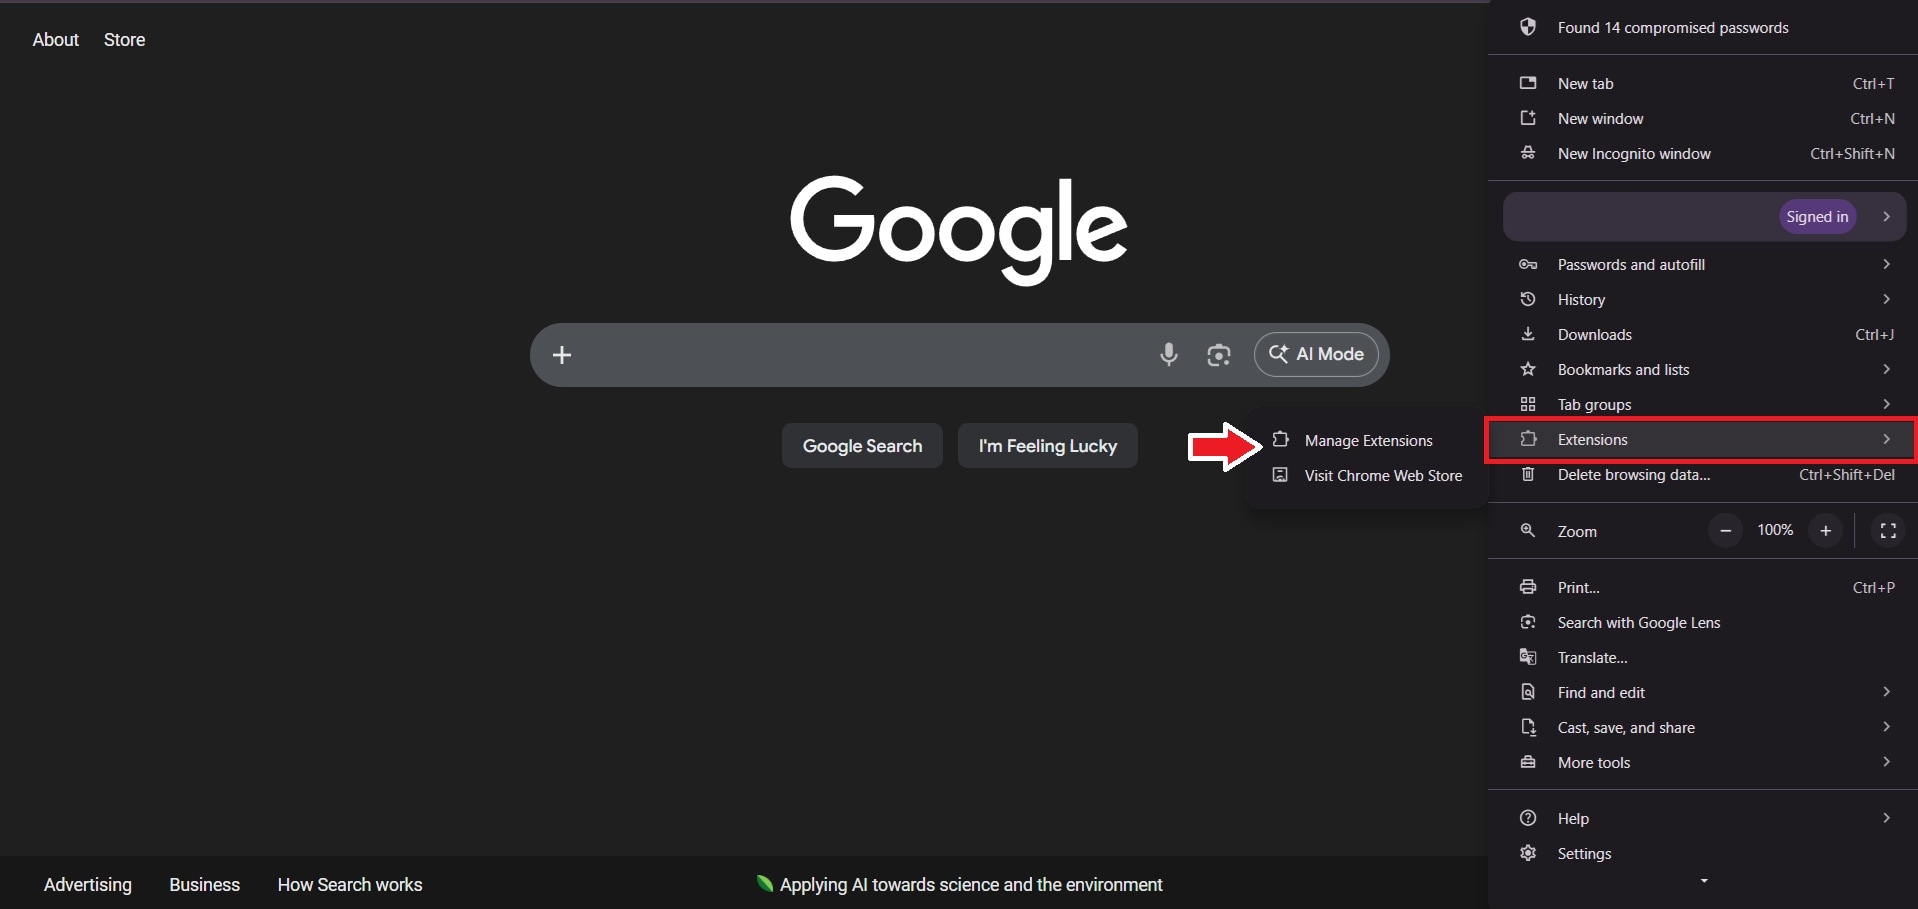Viewport: 1918px width, 909px height.
Task: Click the New Incognito window mask icon
Action: pyautogui.click(x=1529, y=153)
